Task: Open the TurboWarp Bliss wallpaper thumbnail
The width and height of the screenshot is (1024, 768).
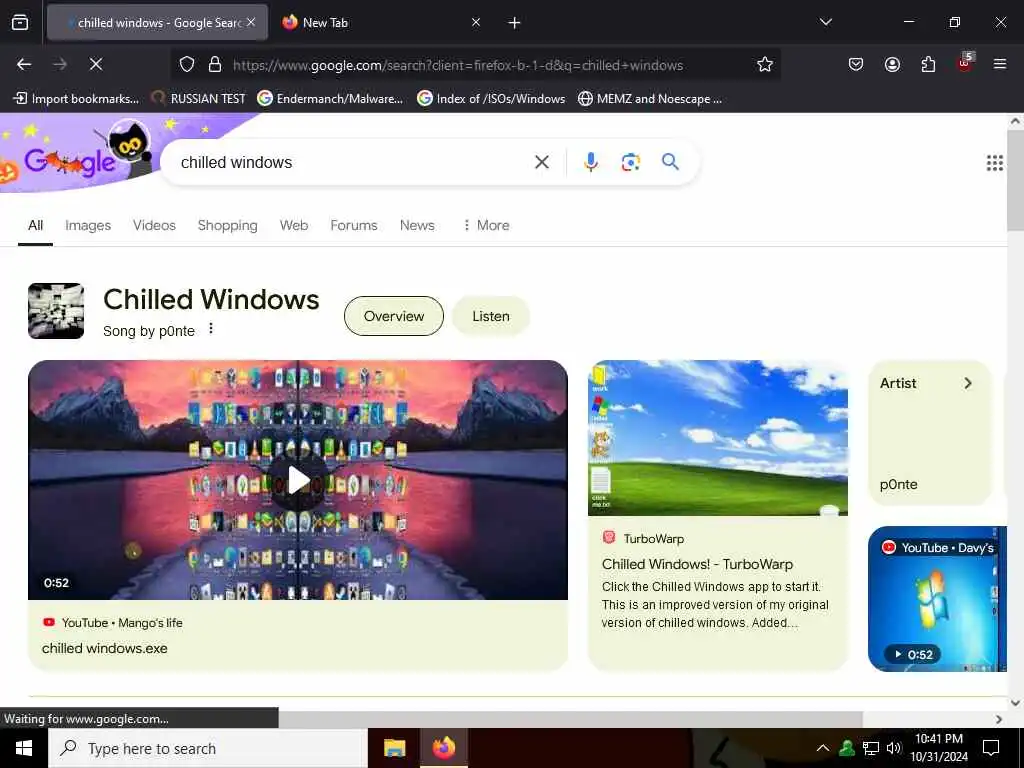Action: coord(718,438)
